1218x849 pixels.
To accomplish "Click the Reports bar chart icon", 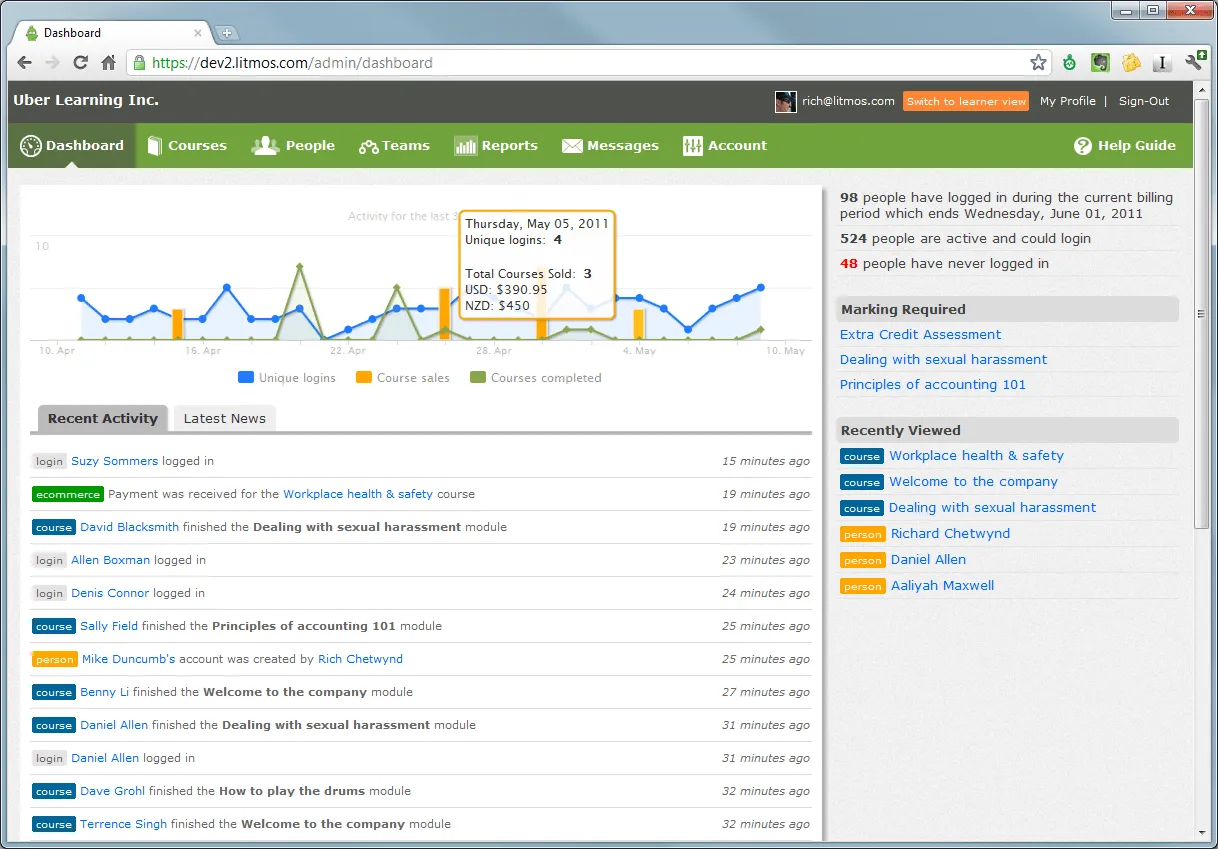I will pyautogui.click(x=465, y=146).
